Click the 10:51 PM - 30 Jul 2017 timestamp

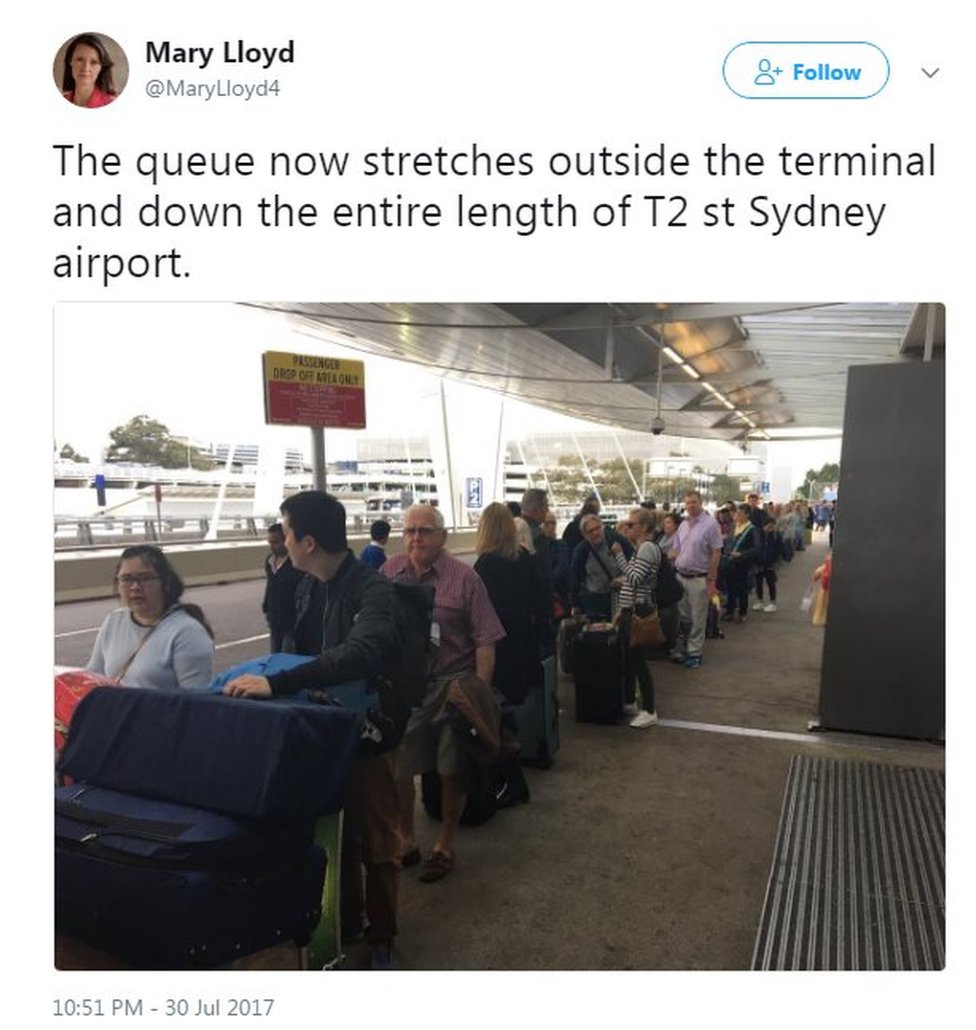[163, 1007]
